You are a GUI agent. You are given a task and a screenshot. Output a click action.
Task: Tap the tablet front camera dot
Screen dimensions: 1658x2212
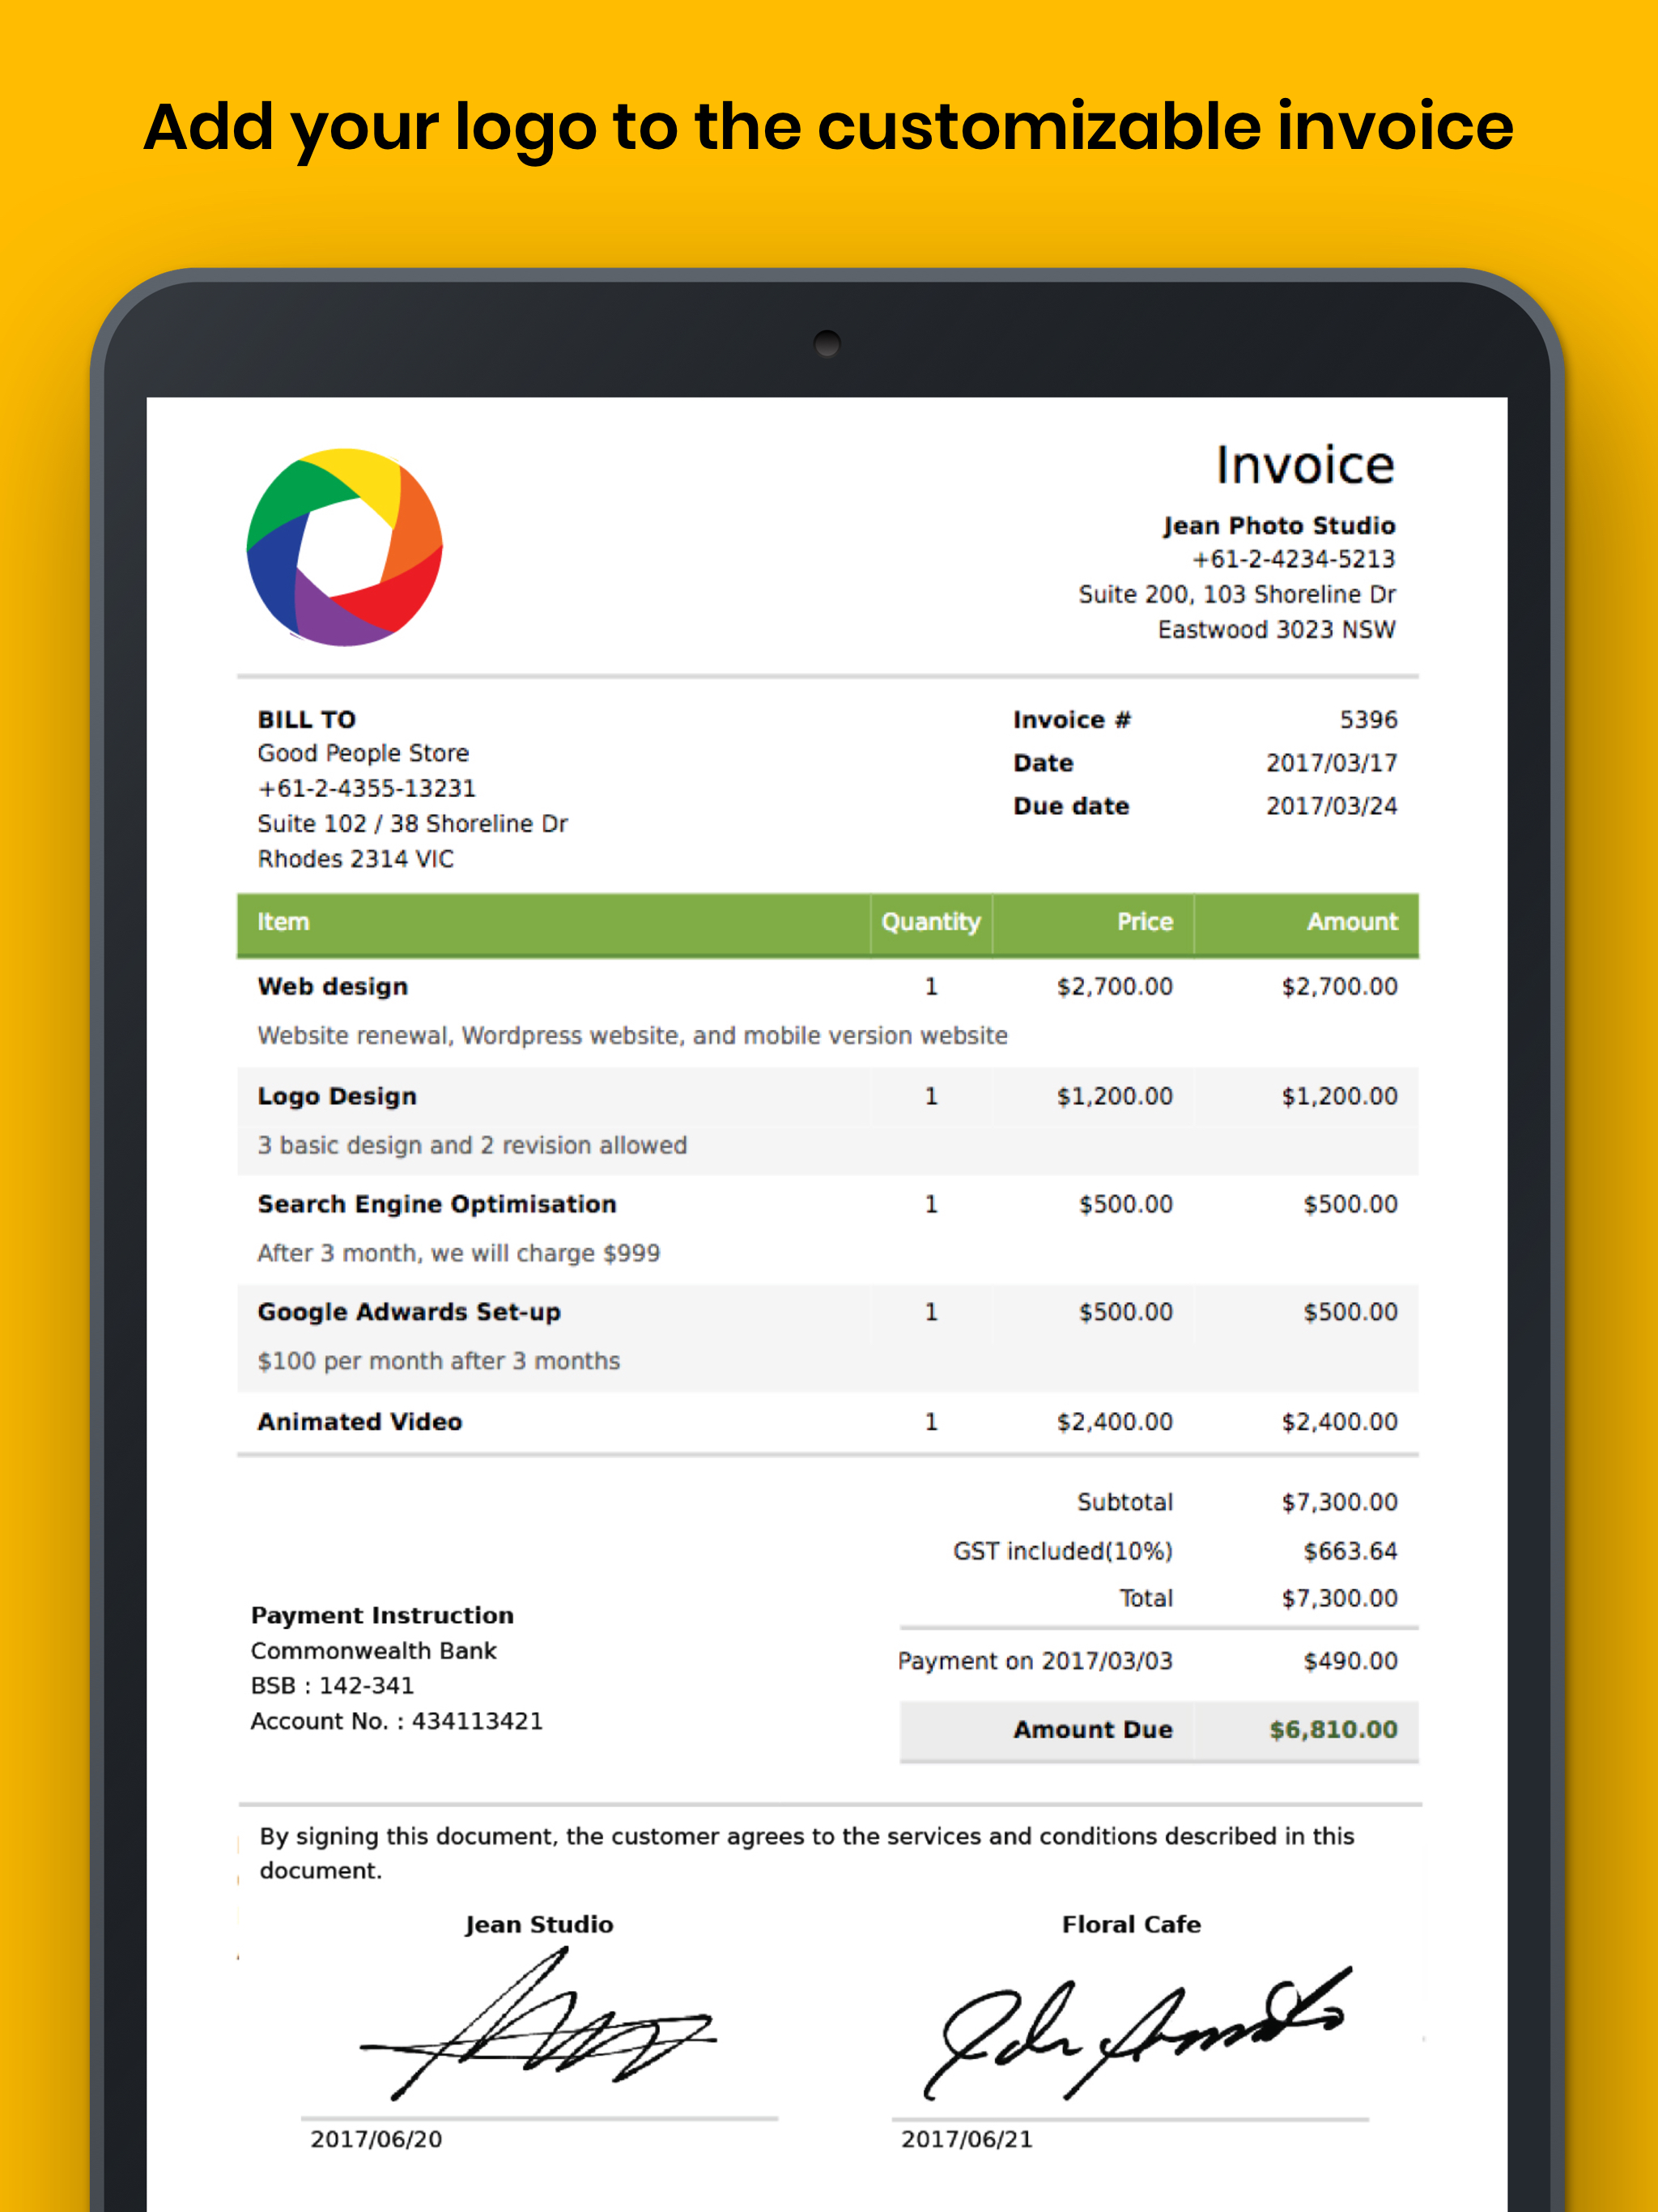coord(827,344)
